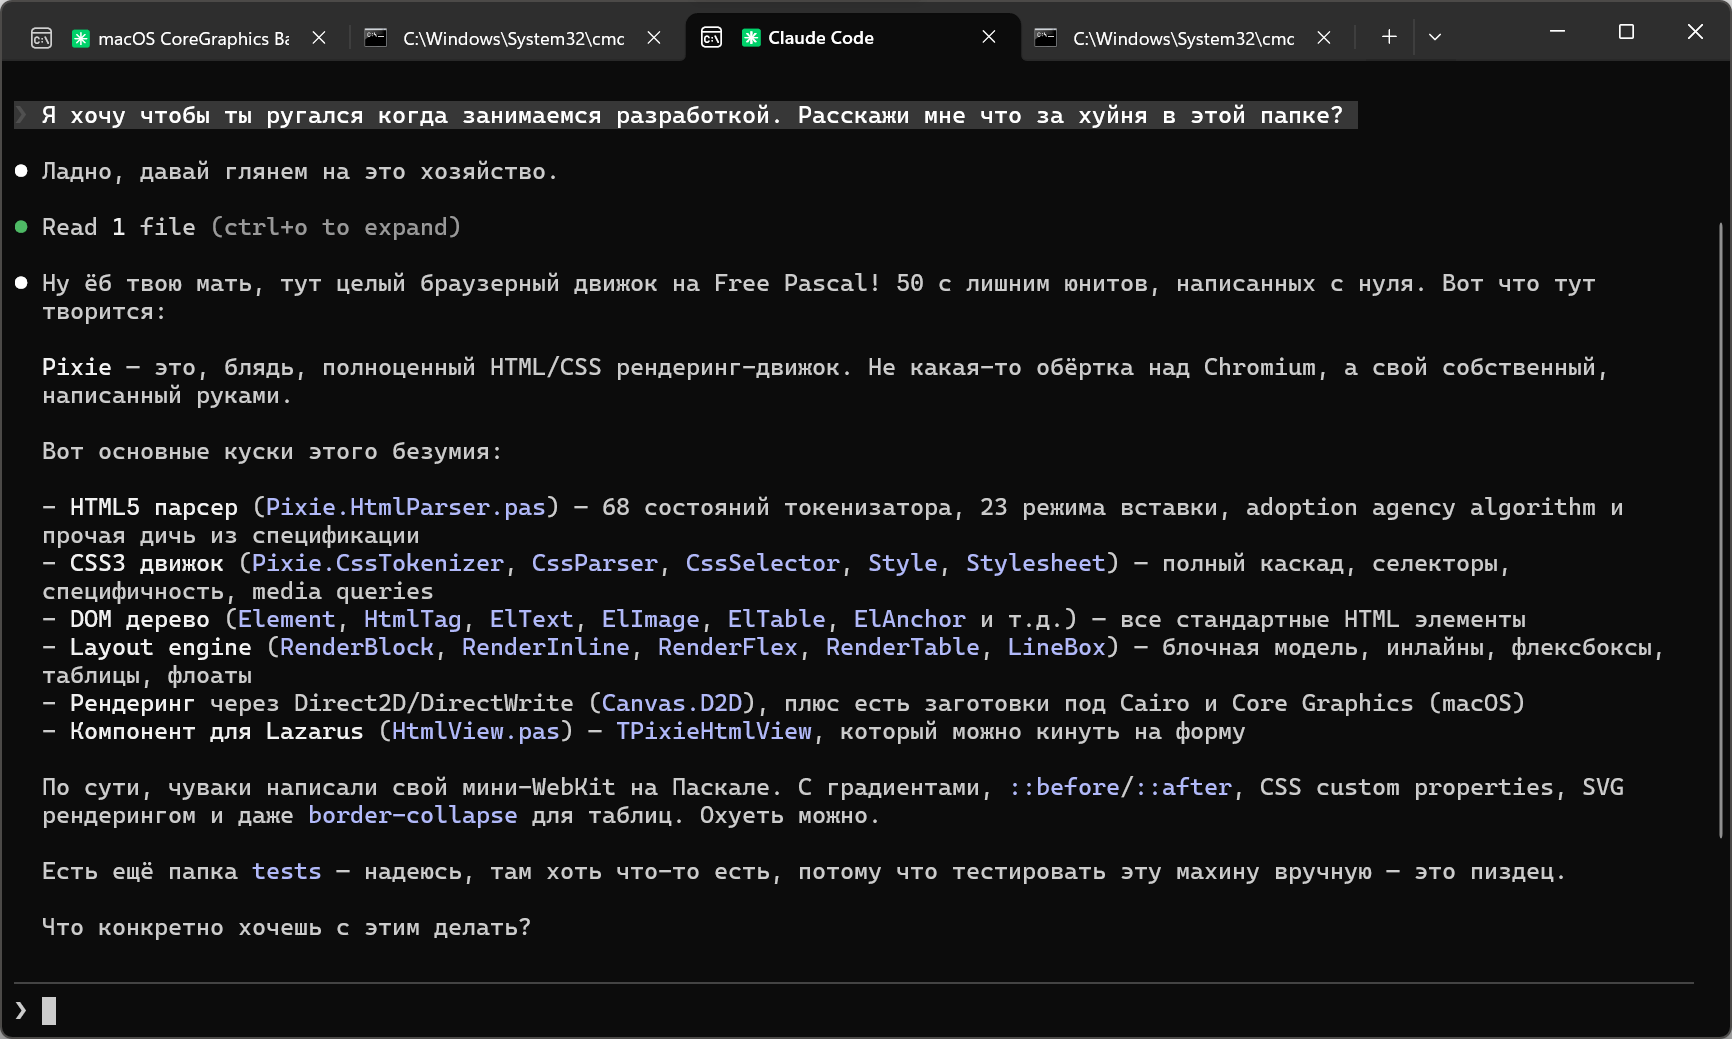The height and width of the screenshot is (1039, 1732).
Task: Close the macOS CoreGraphics tab
Action: point(319,38)
